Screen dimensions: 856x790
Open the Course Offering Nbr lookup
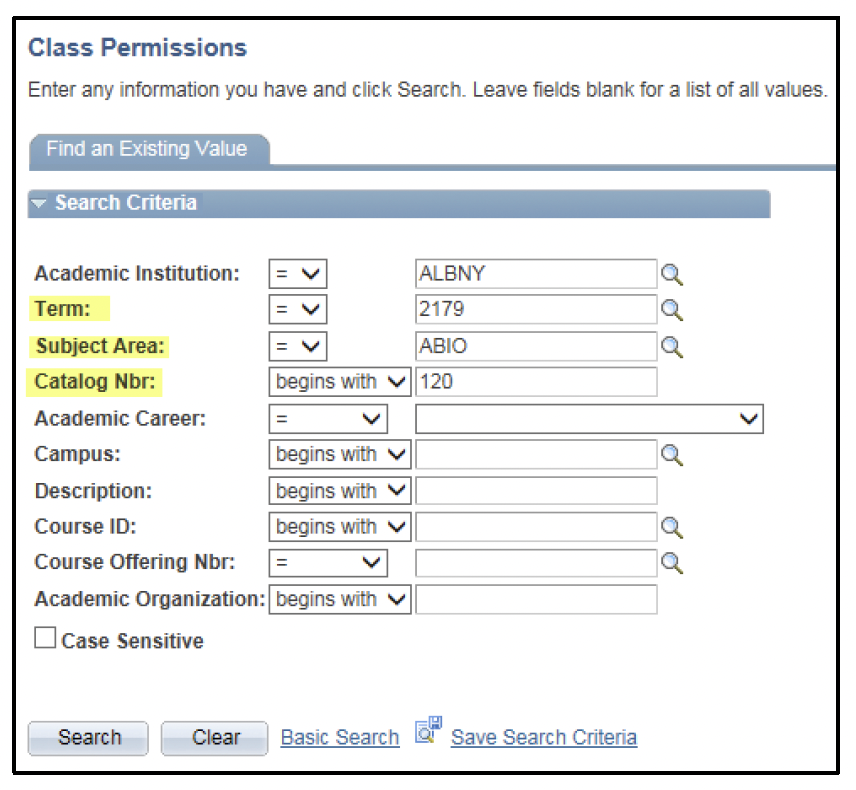671,563
